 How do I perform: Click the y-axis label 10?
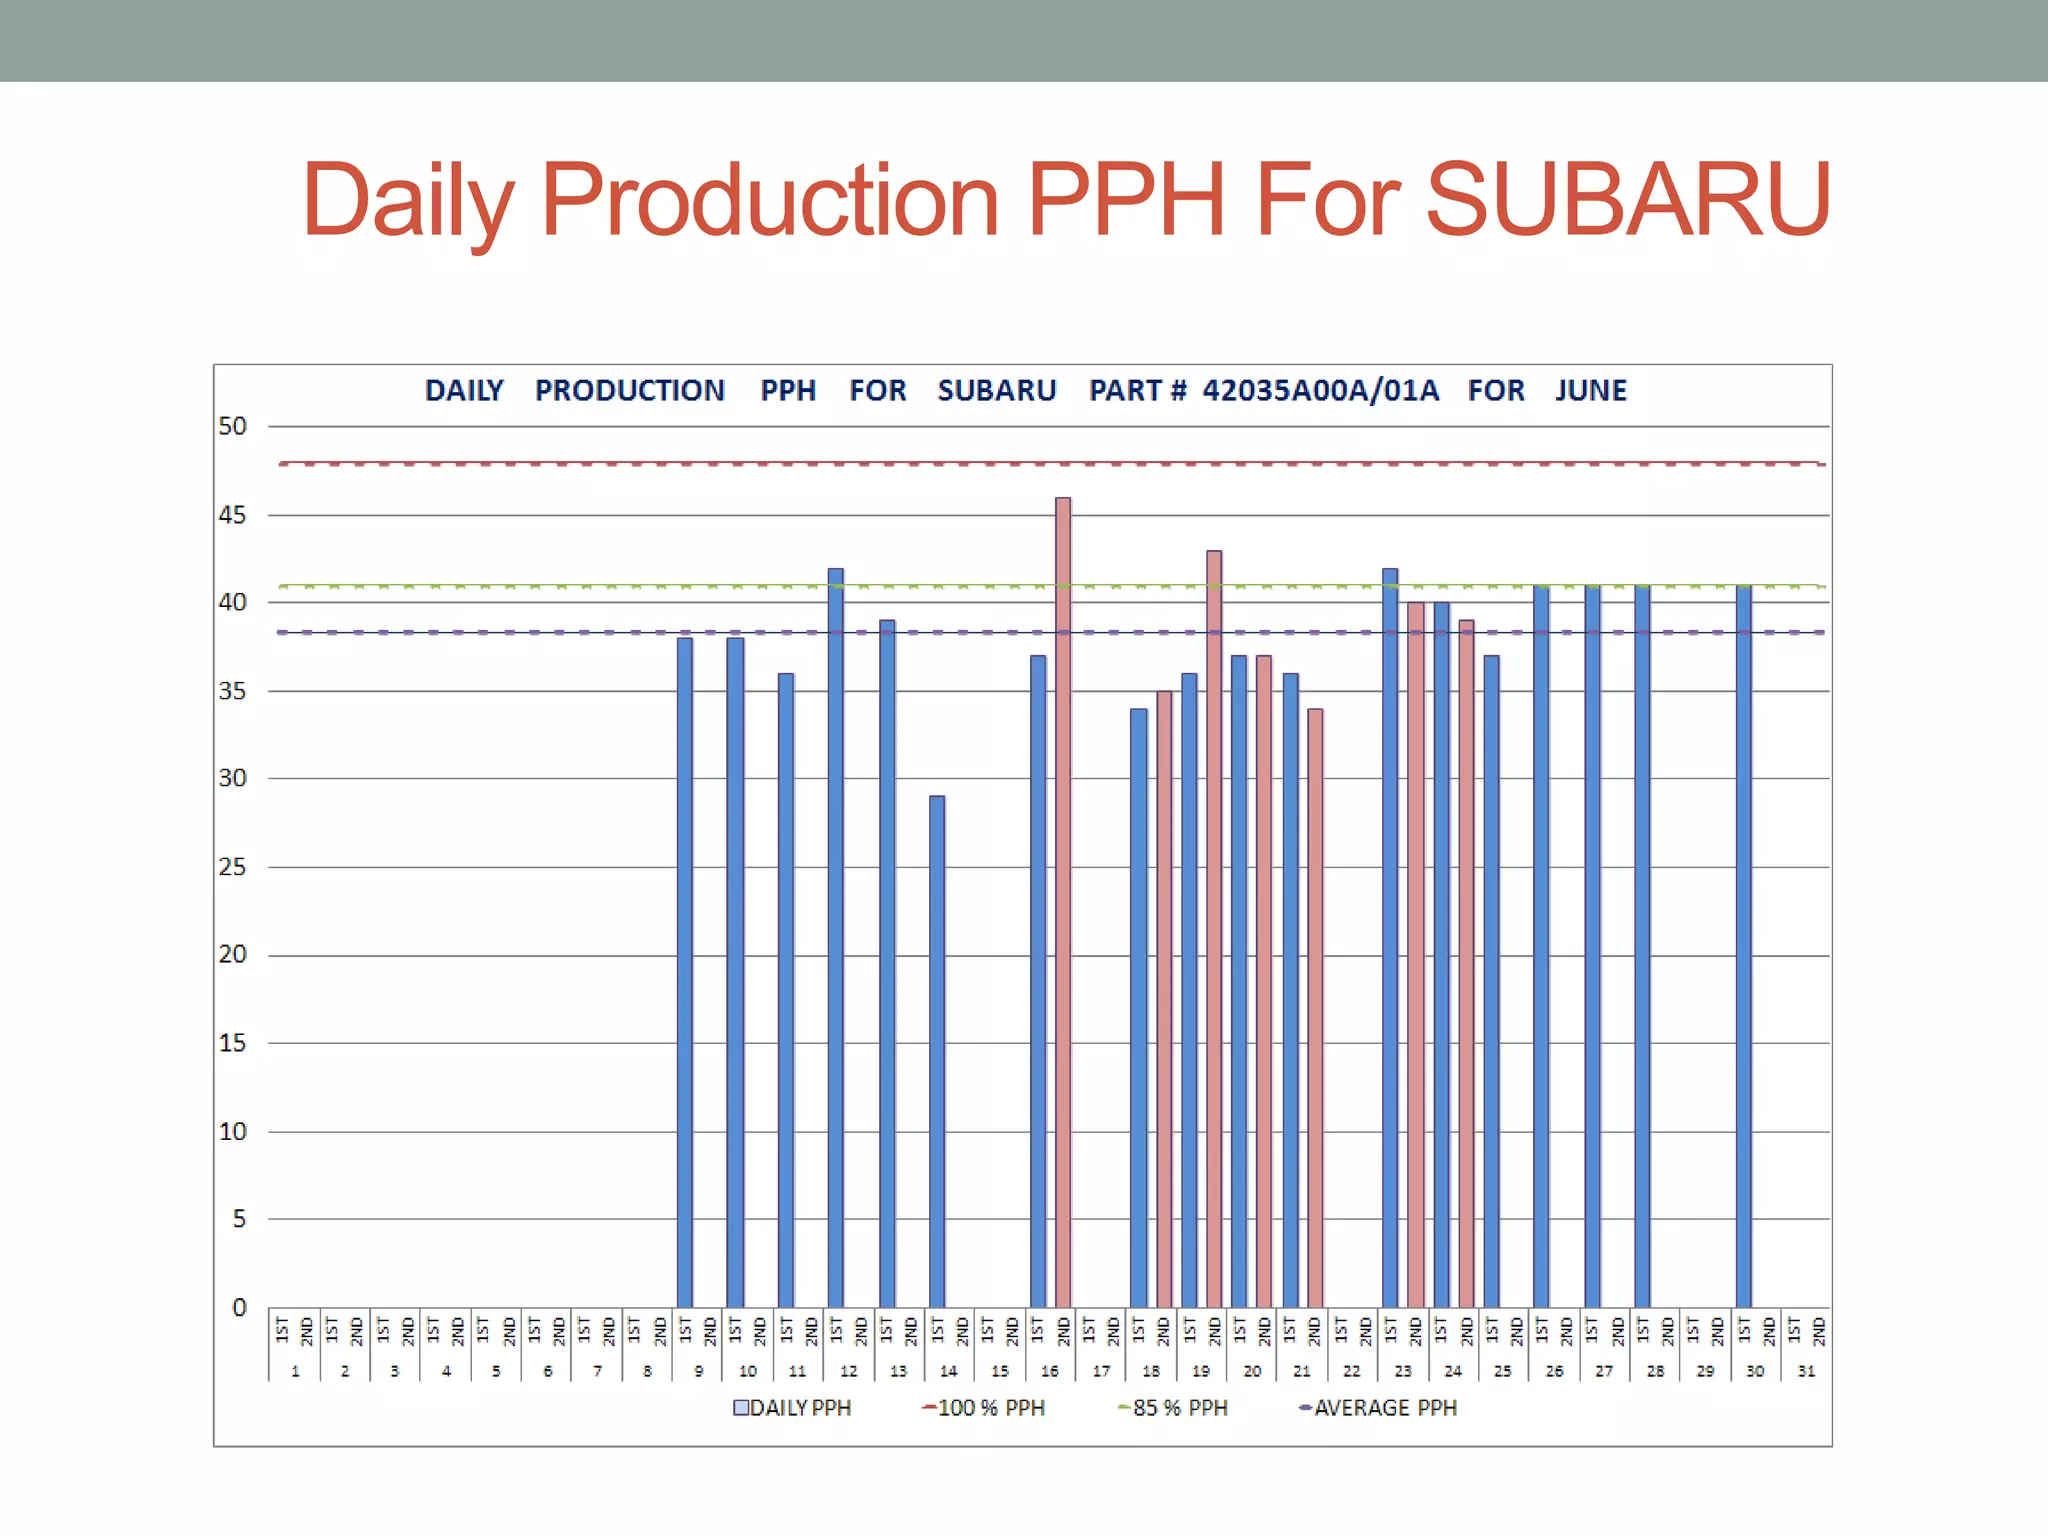pyautogui.click(x=233, y=1132)
